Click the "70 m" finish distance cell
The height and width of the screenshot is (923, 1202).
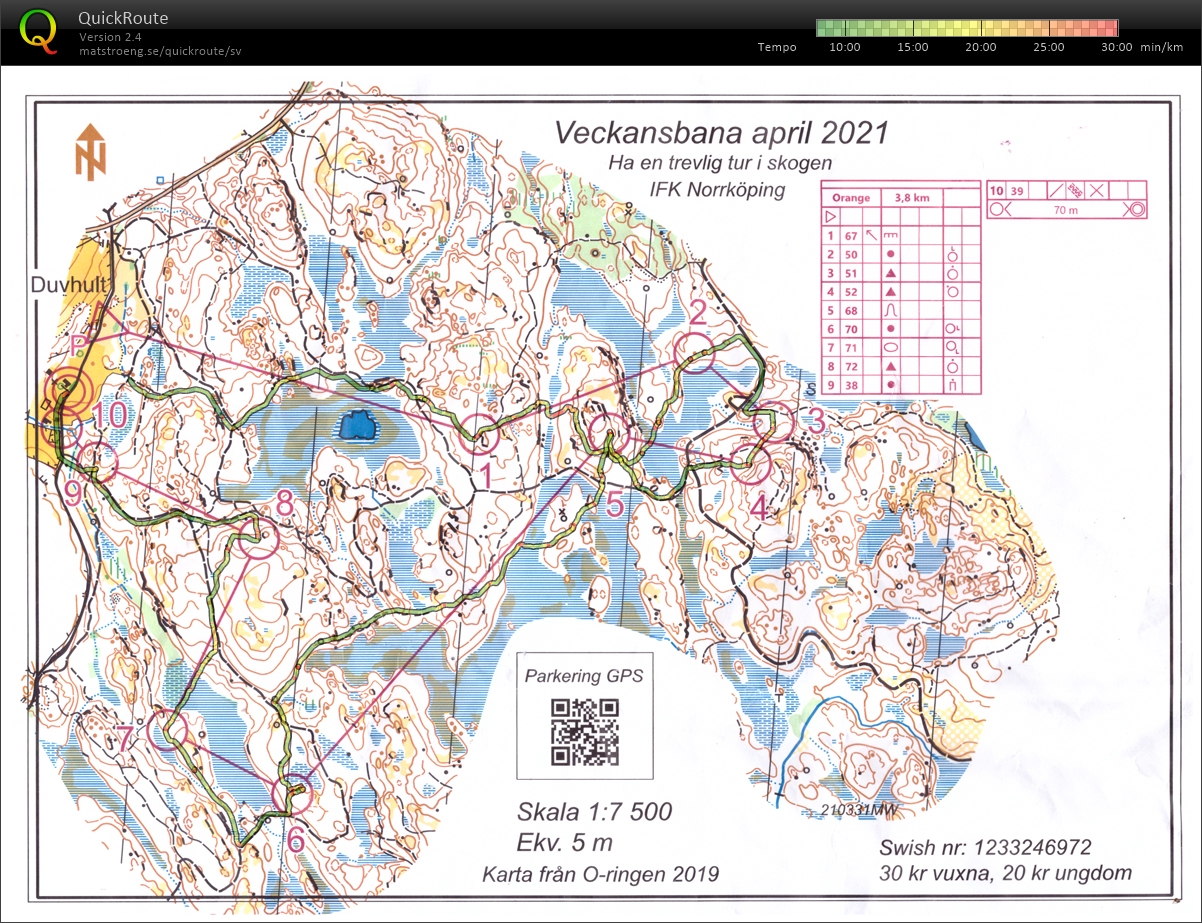tap(1069, 209)
